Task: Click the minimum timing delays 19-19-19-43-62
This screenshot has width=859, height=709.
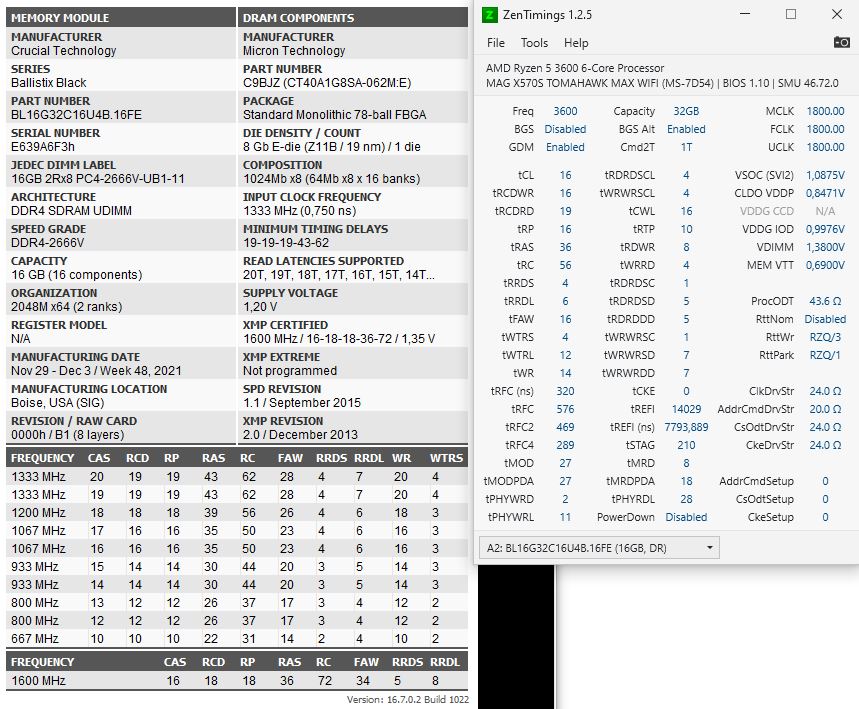Action: click(x=286, y=243)
